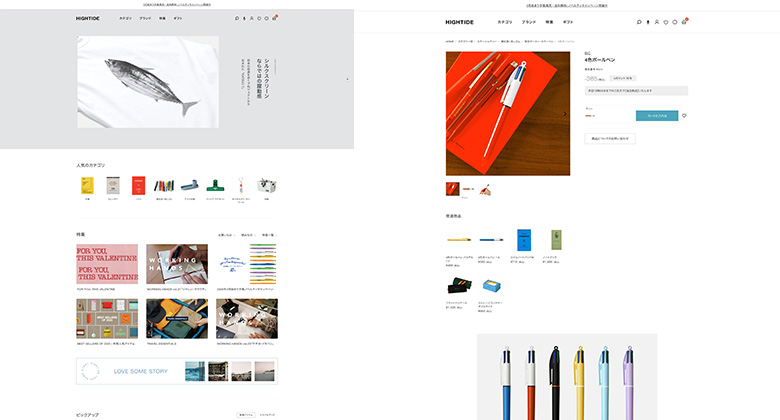The height and width of the screenshot is (420, 780).
Task: Select the third product gallery thumbnail
Action: (485, 189)
